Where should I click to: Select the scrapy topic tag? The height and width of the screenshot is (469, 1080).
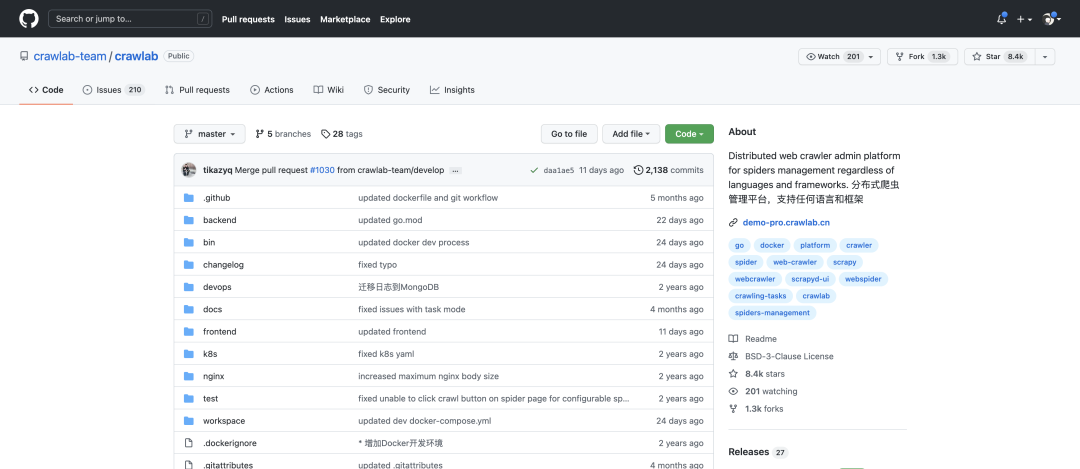click(x=844, y=262)
